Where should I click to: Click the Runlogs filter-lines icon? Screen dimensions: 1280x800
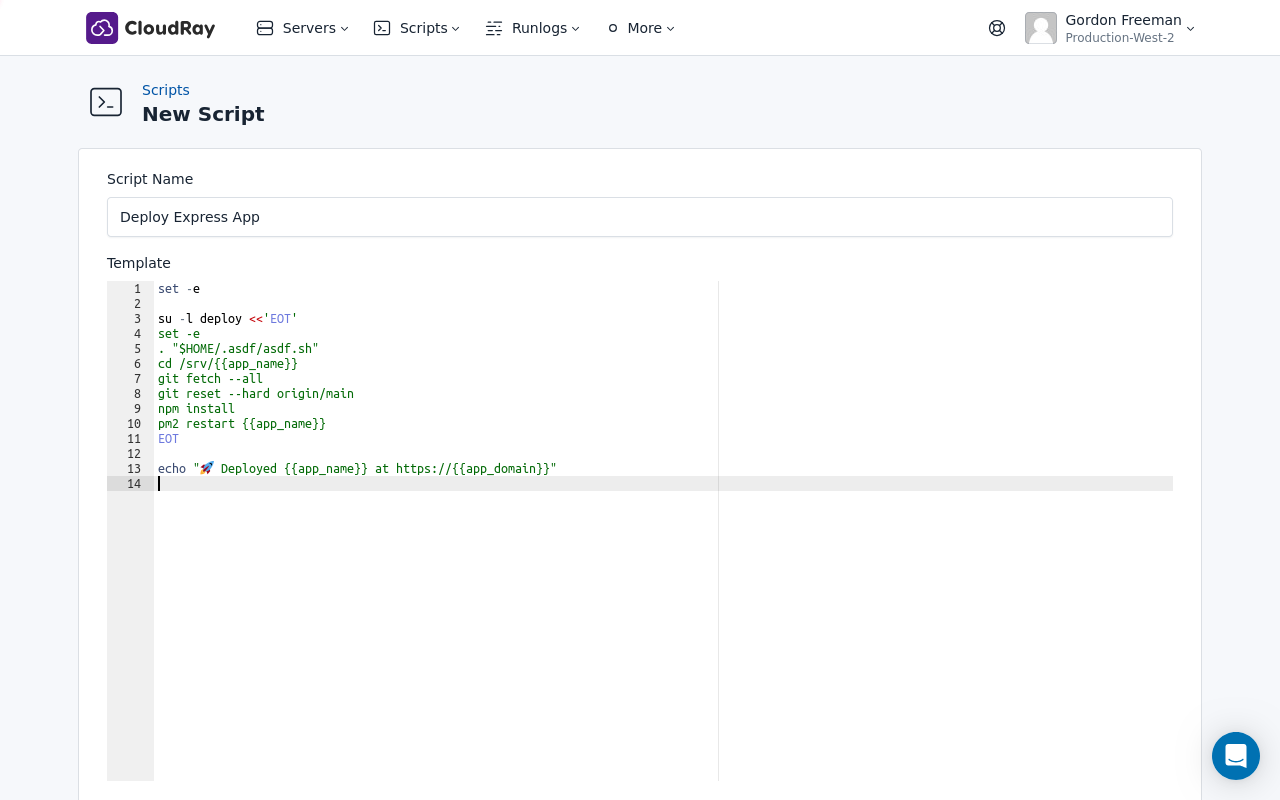point(494,28)
